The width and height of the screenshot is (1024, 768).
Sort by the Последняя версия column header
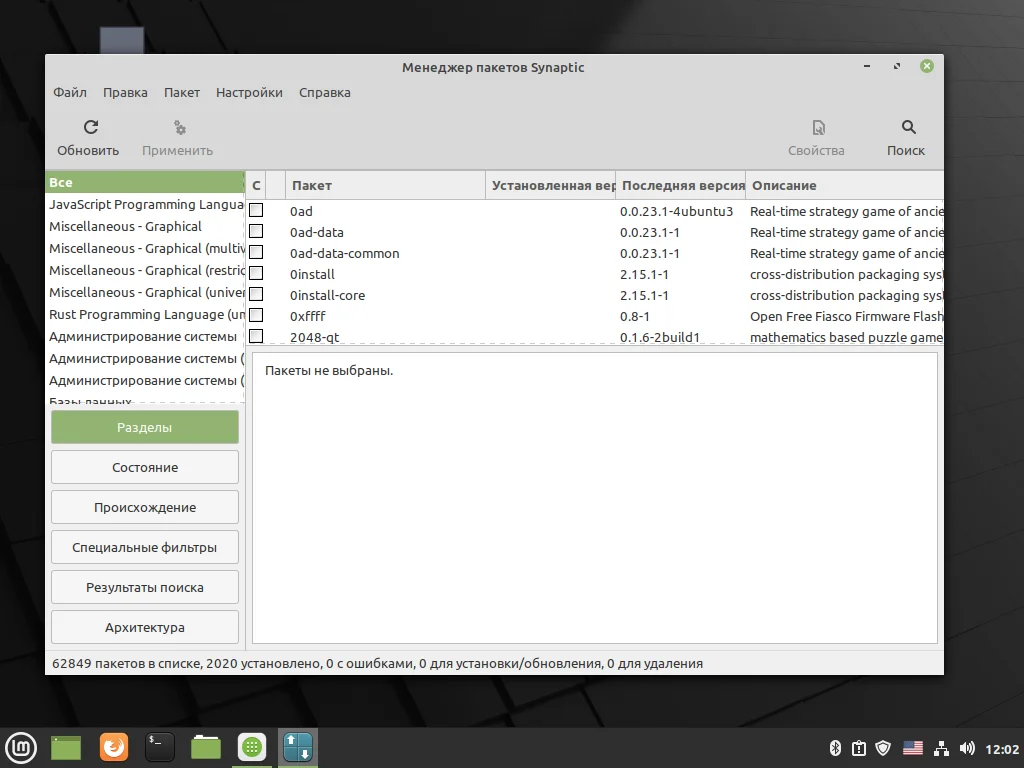coord(681,185)
